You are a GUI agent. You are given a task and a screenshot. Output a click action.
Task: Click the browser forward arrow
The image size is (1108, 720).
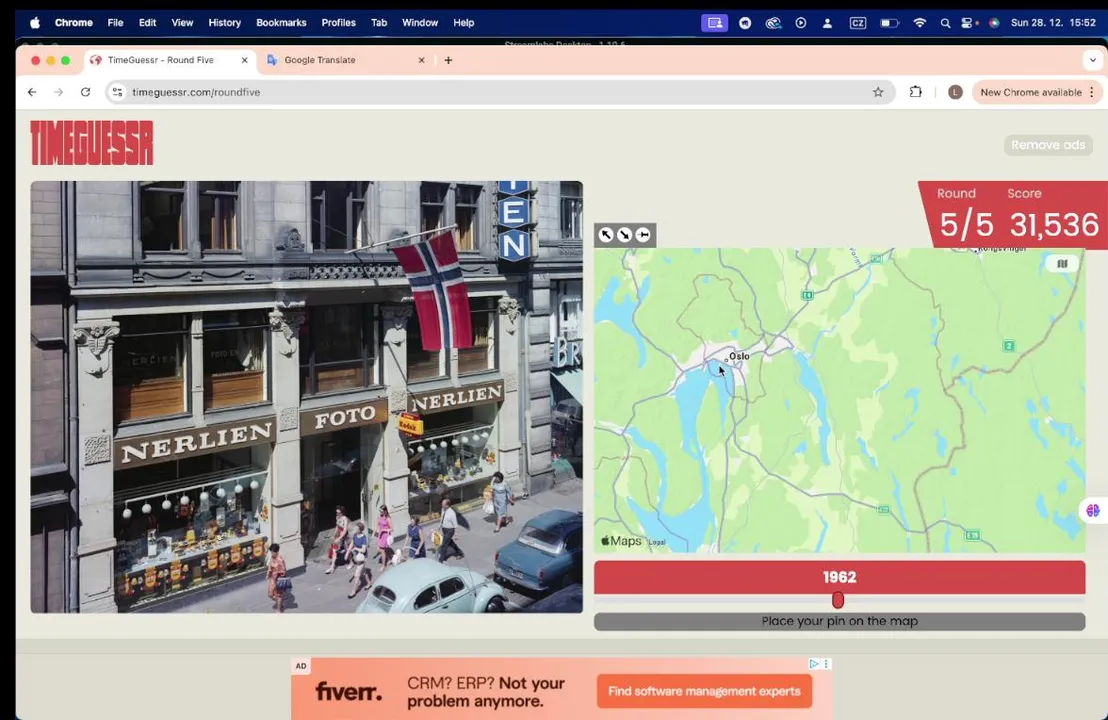click(x=59, y=92)
